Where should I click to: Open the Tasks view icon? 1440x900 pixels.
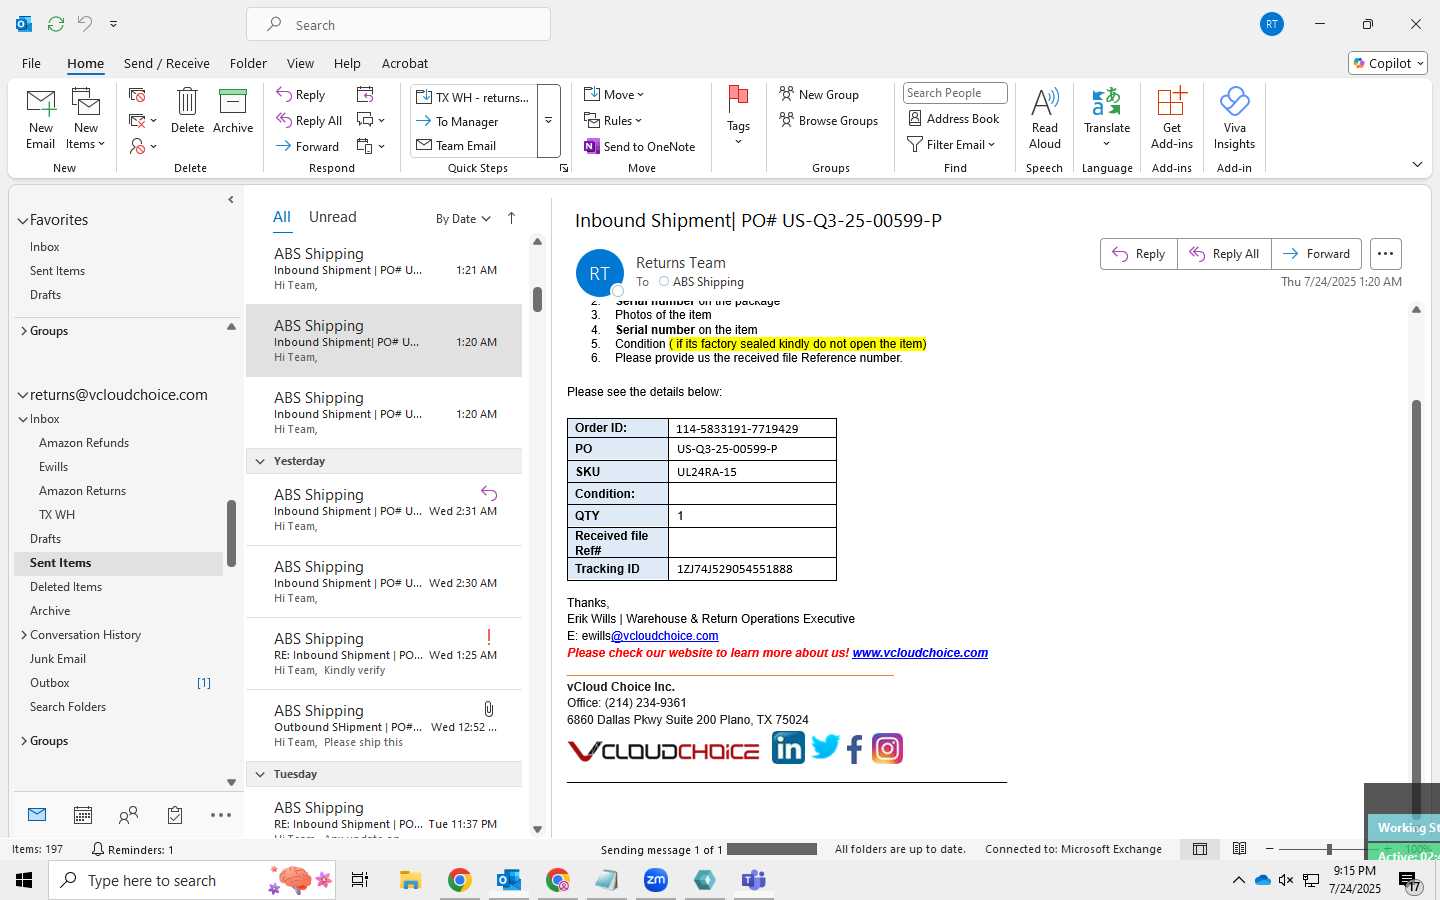(x=175, y=815)
